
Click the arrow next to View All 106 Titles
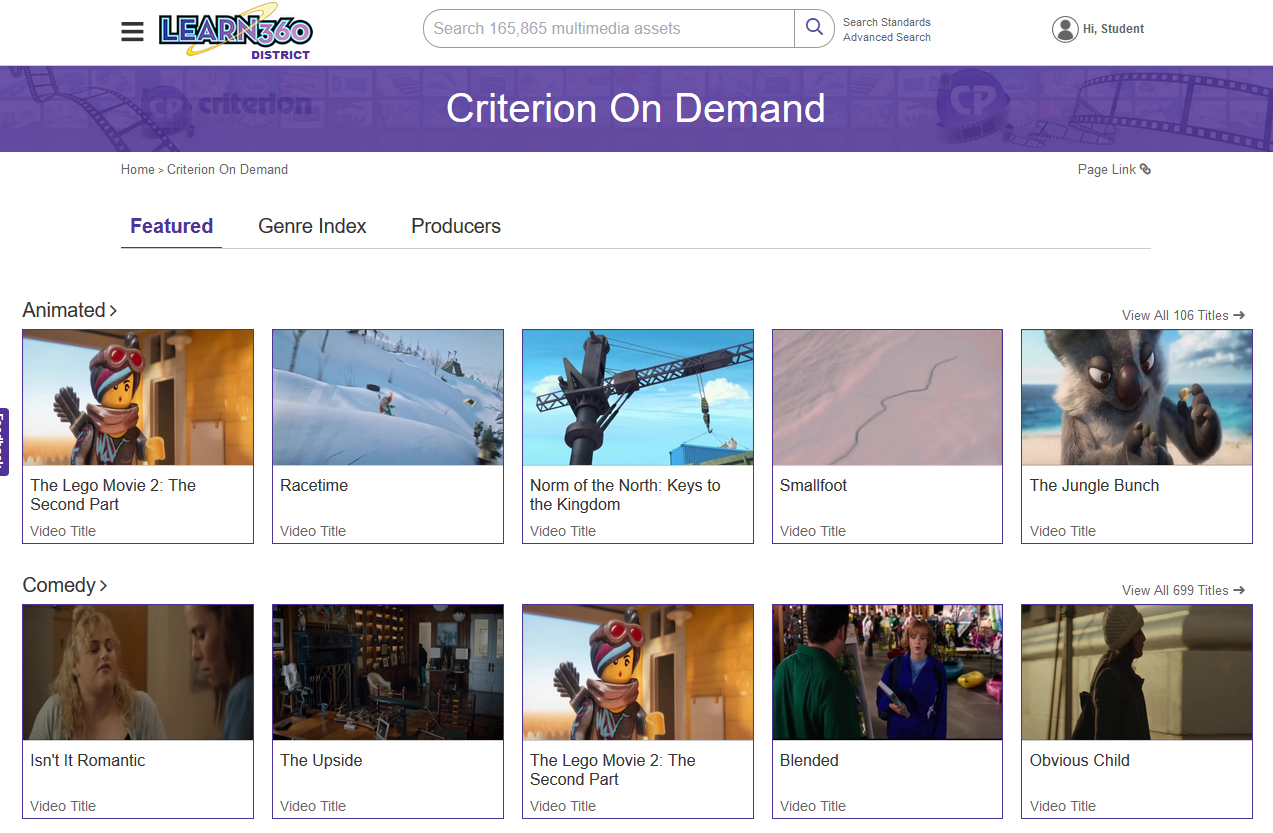point(1240,315)
